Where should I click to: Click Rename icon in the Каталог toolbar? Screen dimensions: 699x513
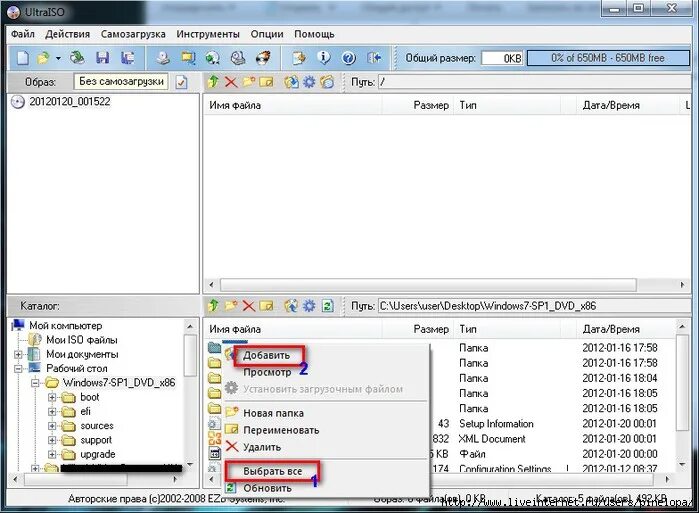pyautogui.click(x=266, y=306)
